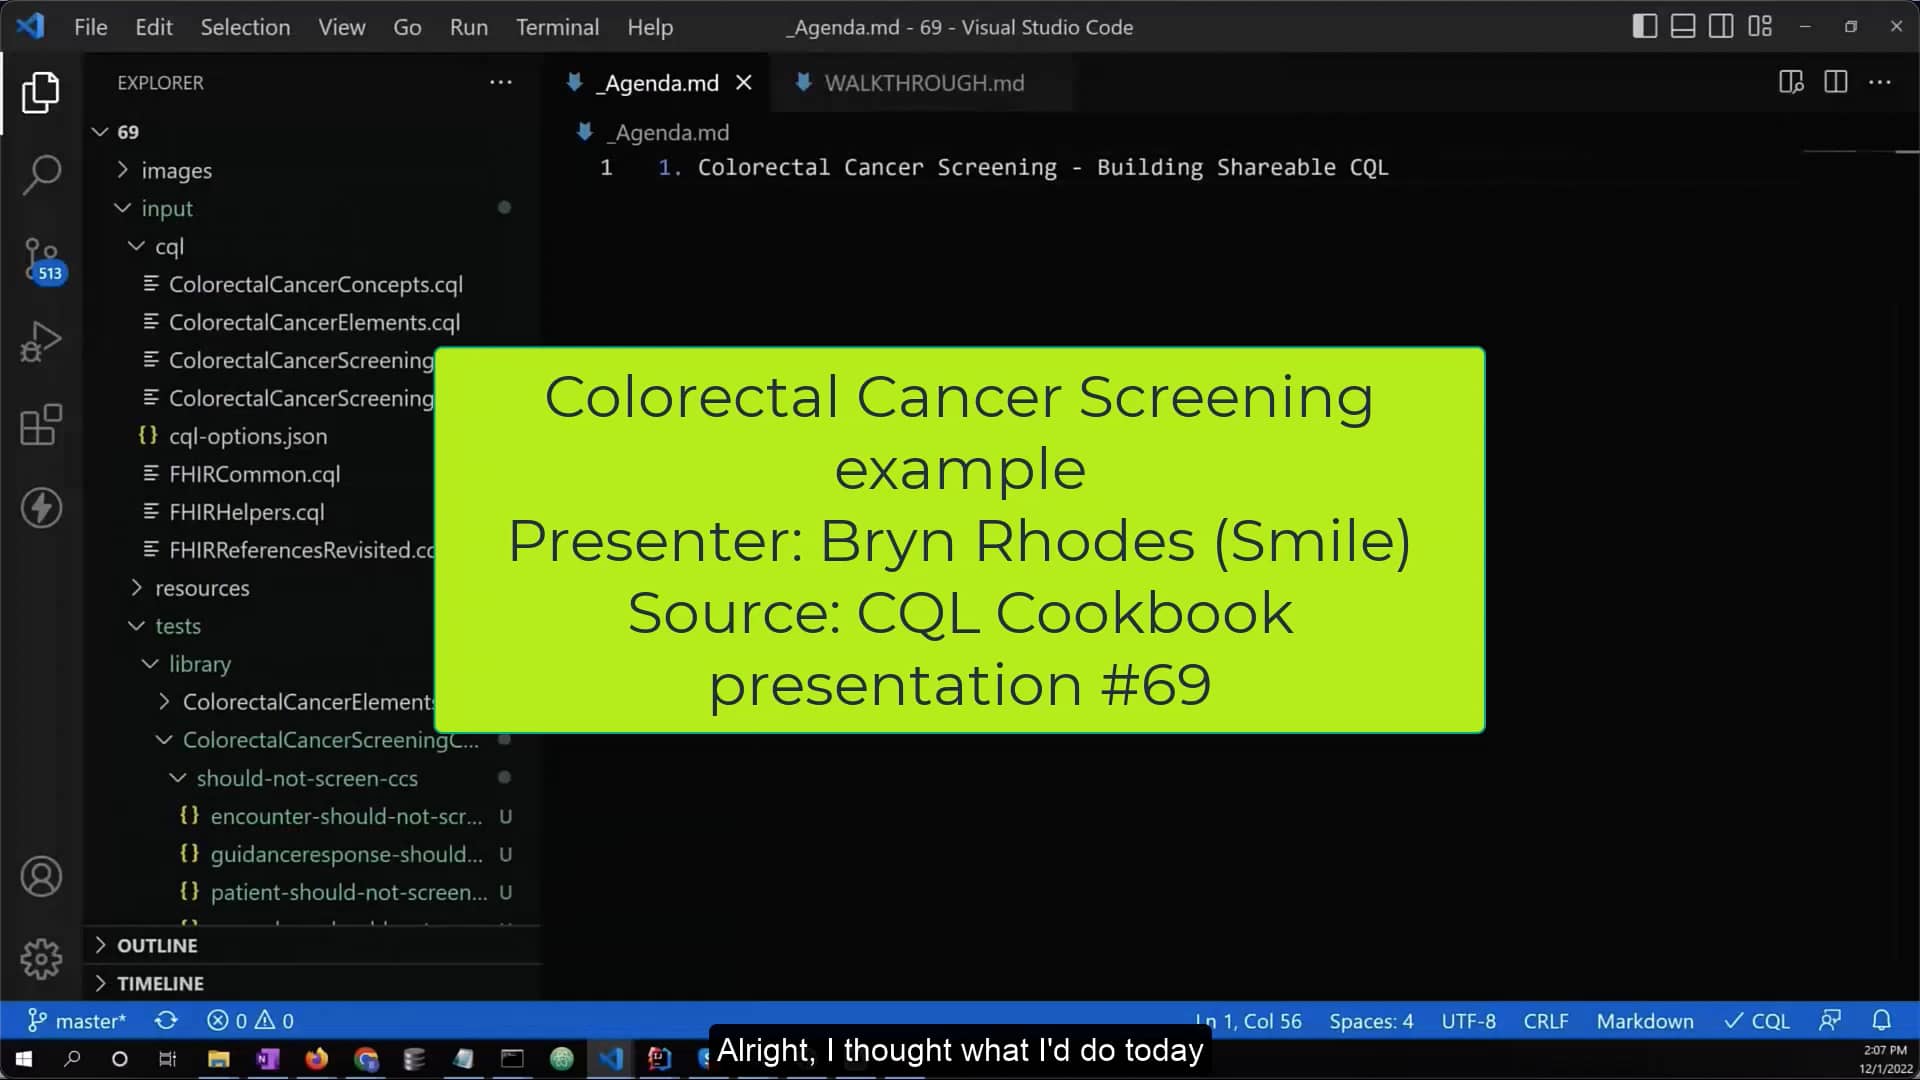
Task: Open the Extensions view
Action: click(41, 425)
